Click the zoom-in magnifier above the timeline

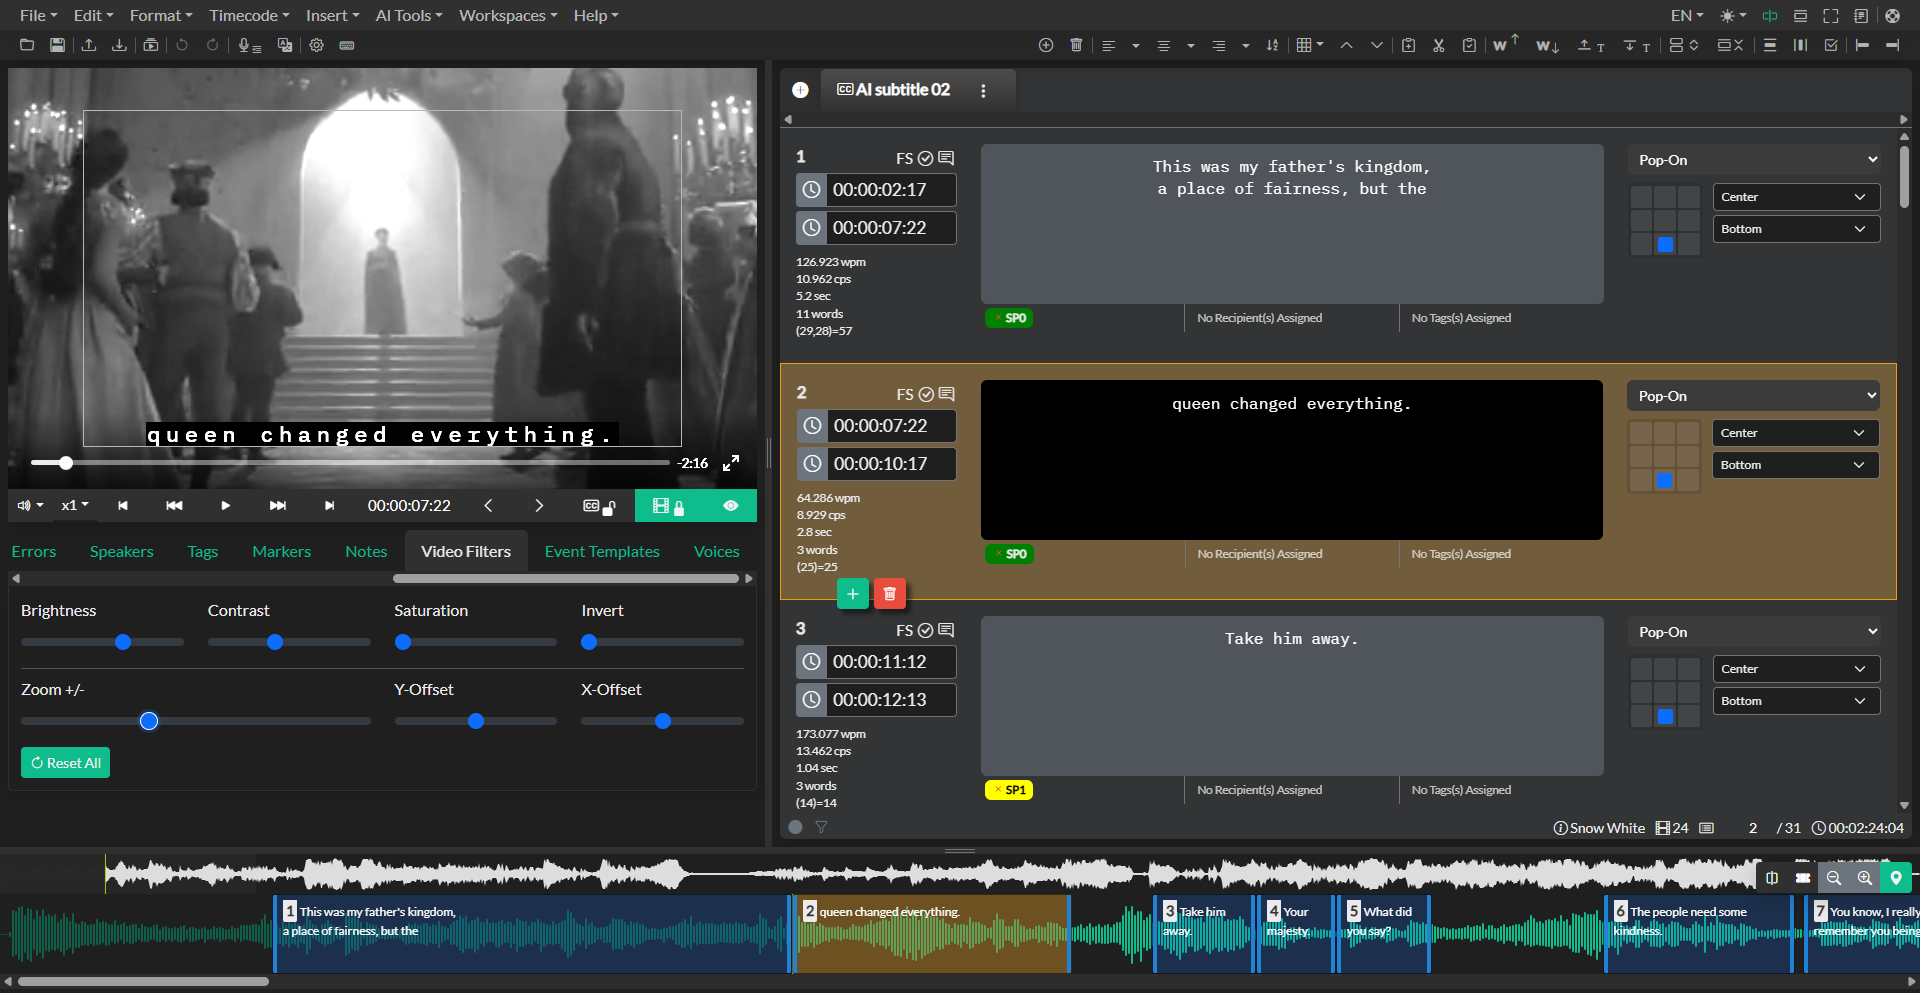pyautogui.click(x=1864, y=878)
